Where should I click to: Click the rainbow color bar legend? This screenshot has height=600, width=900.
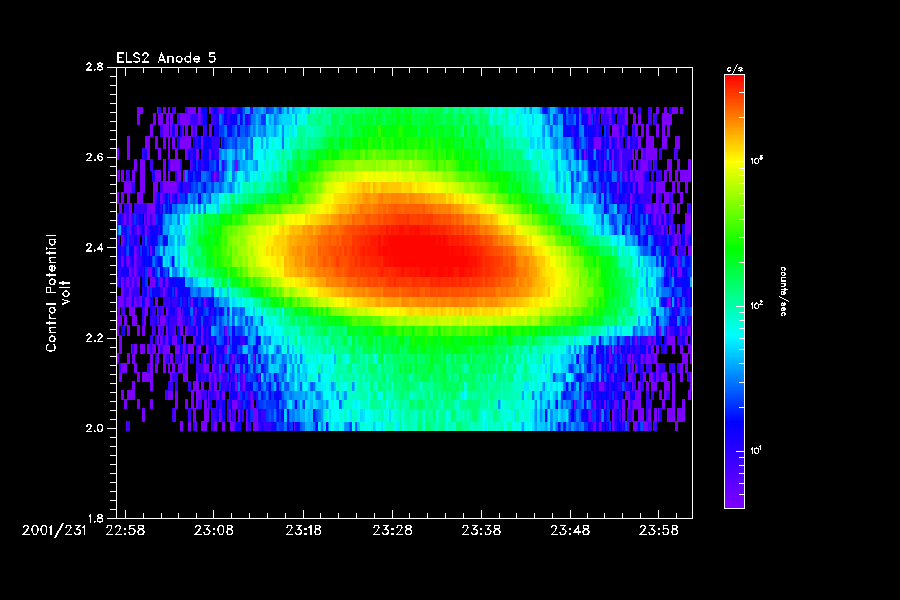click(734, 291)
